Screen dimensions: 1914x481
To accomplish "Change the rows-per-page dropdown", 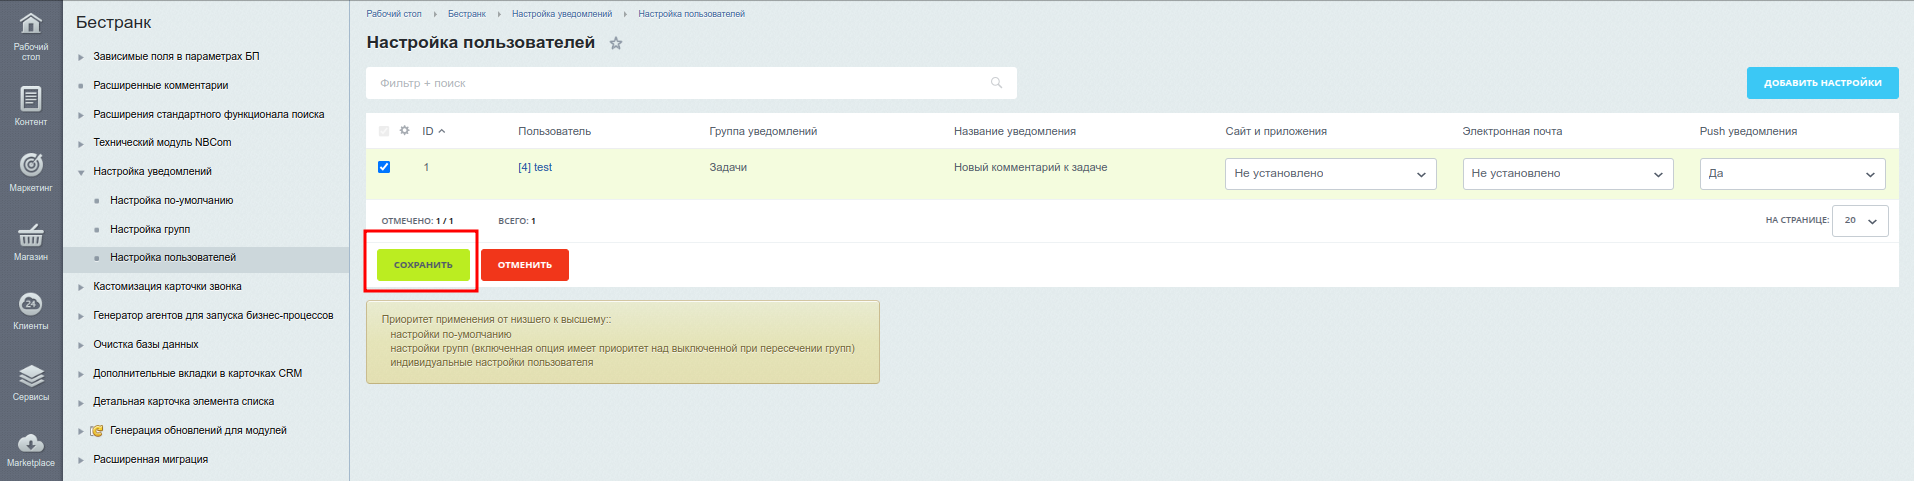I will point(1859,221).
